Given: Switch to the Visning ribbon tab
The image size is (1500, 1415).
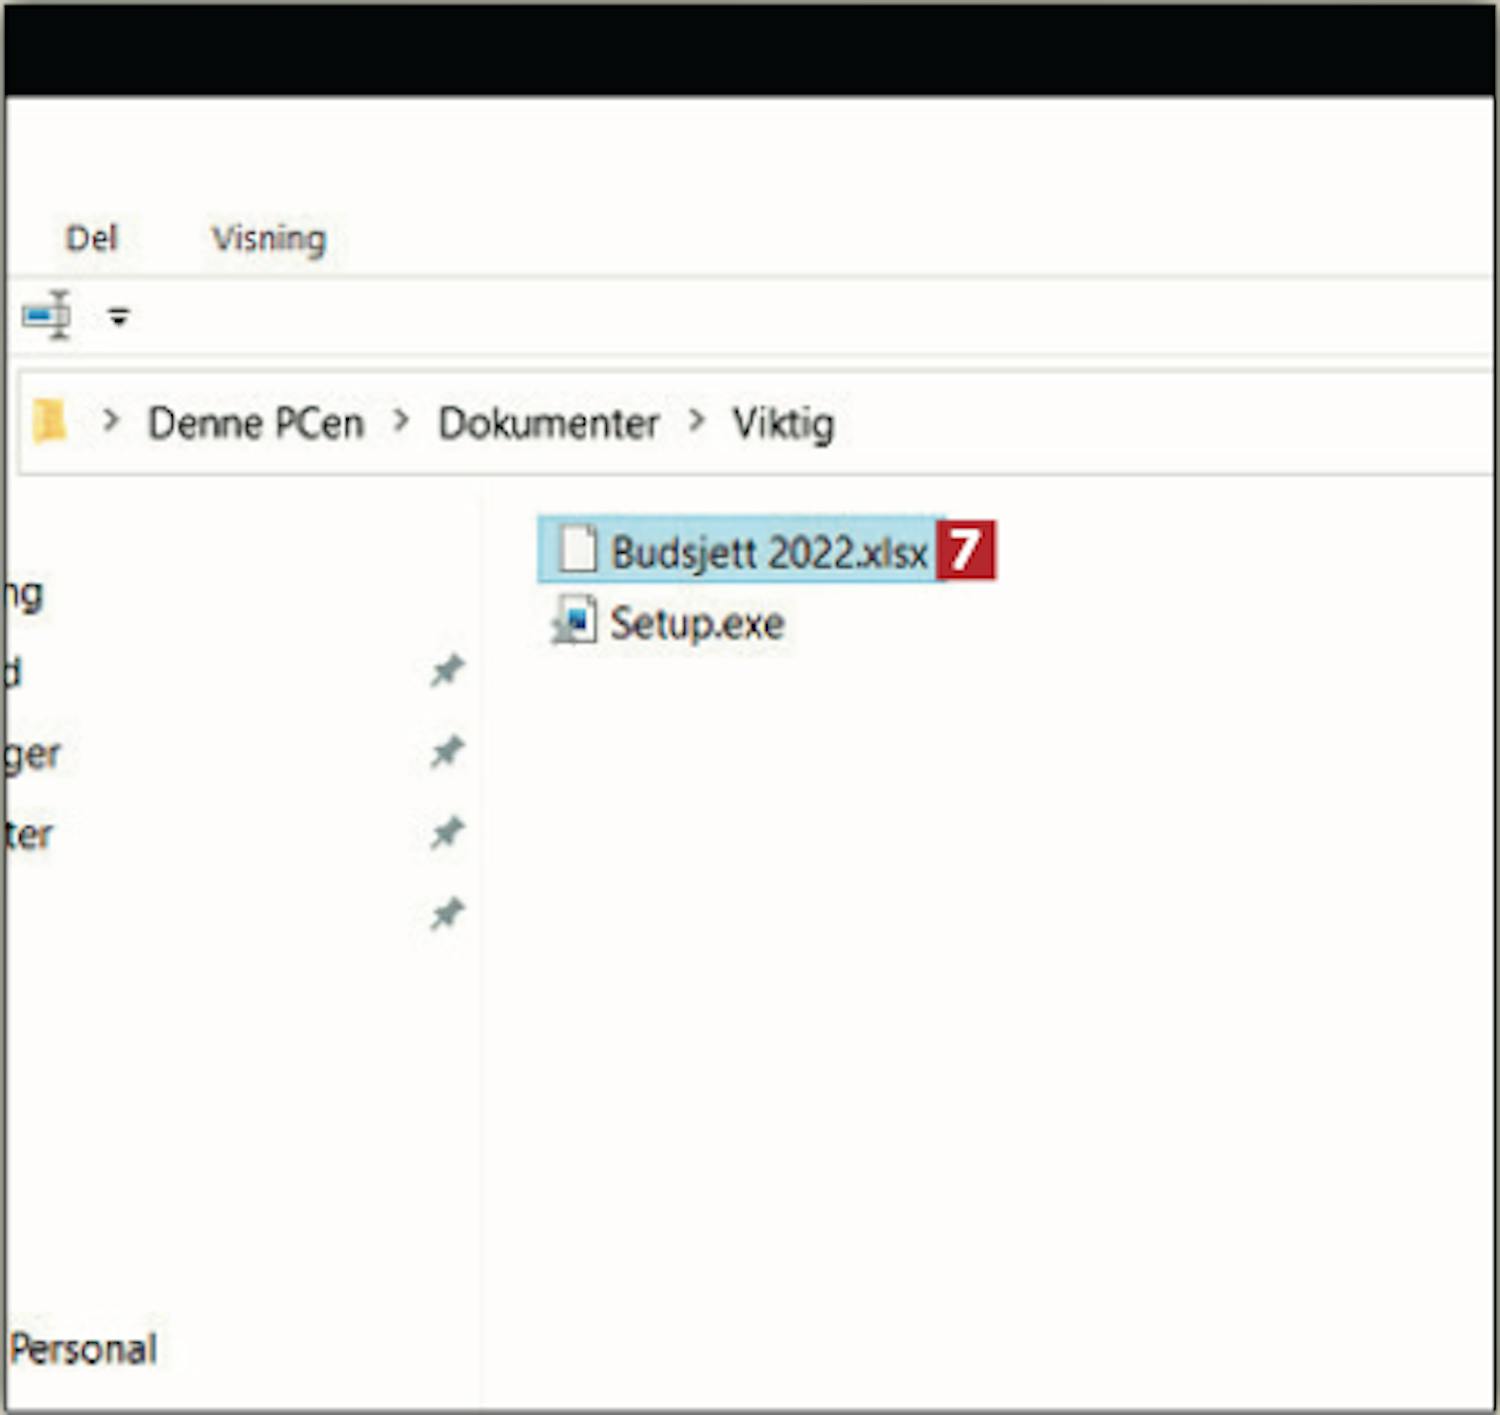Looking at the screenshot, I should click(x=268, y=238).
